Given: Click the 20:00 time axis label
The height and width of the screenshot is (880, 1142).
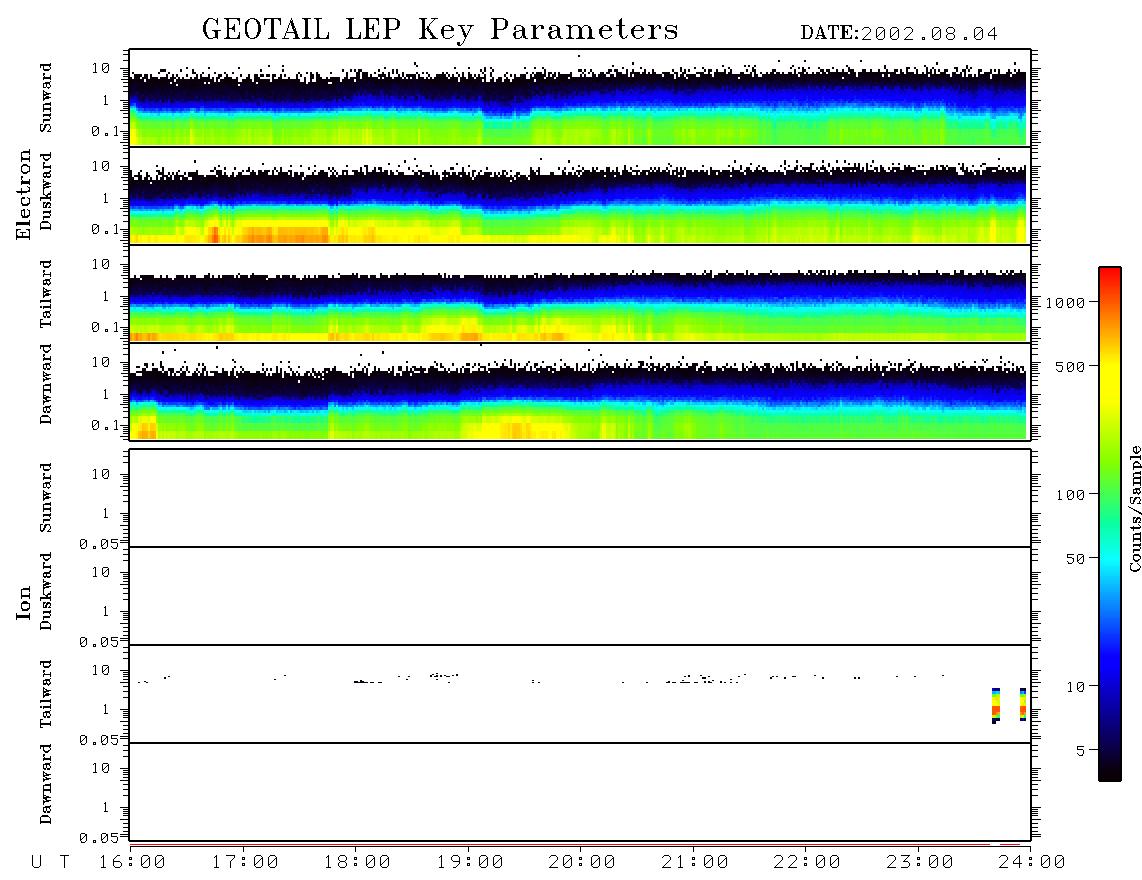Looking at the screenshot, I should click(582, 862).
